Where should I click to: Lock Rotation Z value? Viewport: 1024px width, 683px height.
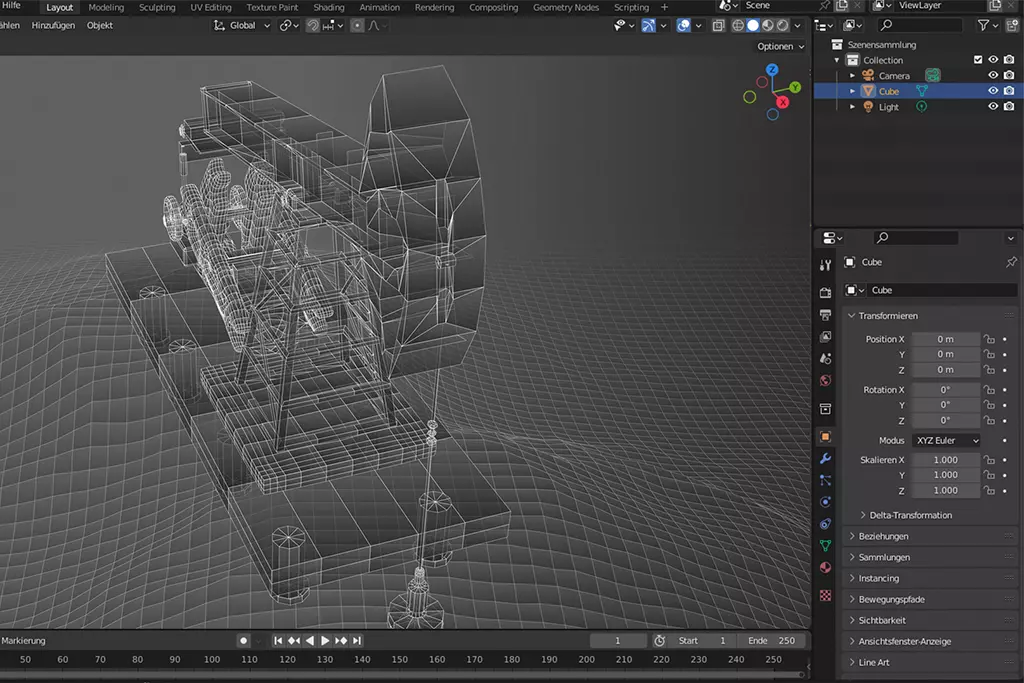tap(989, 421)
